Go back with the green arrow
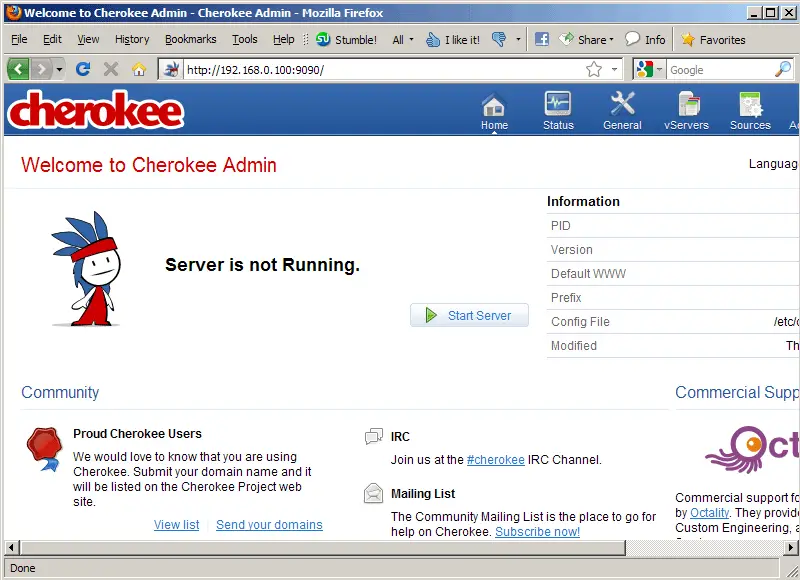The height and width of the screenshot is (580, 800). pos(18,69)
